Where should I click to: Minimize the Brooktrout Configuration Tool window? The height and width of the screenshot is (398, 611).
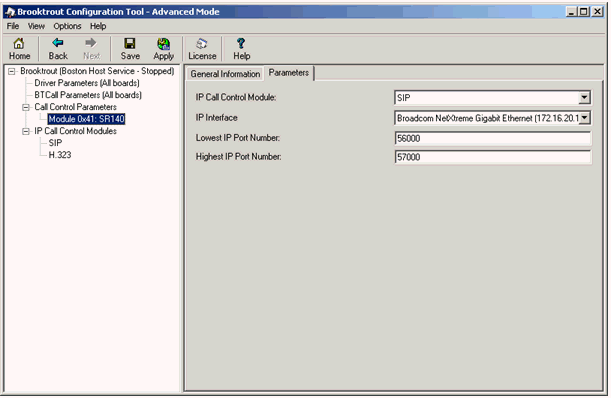tap(571, 12)
